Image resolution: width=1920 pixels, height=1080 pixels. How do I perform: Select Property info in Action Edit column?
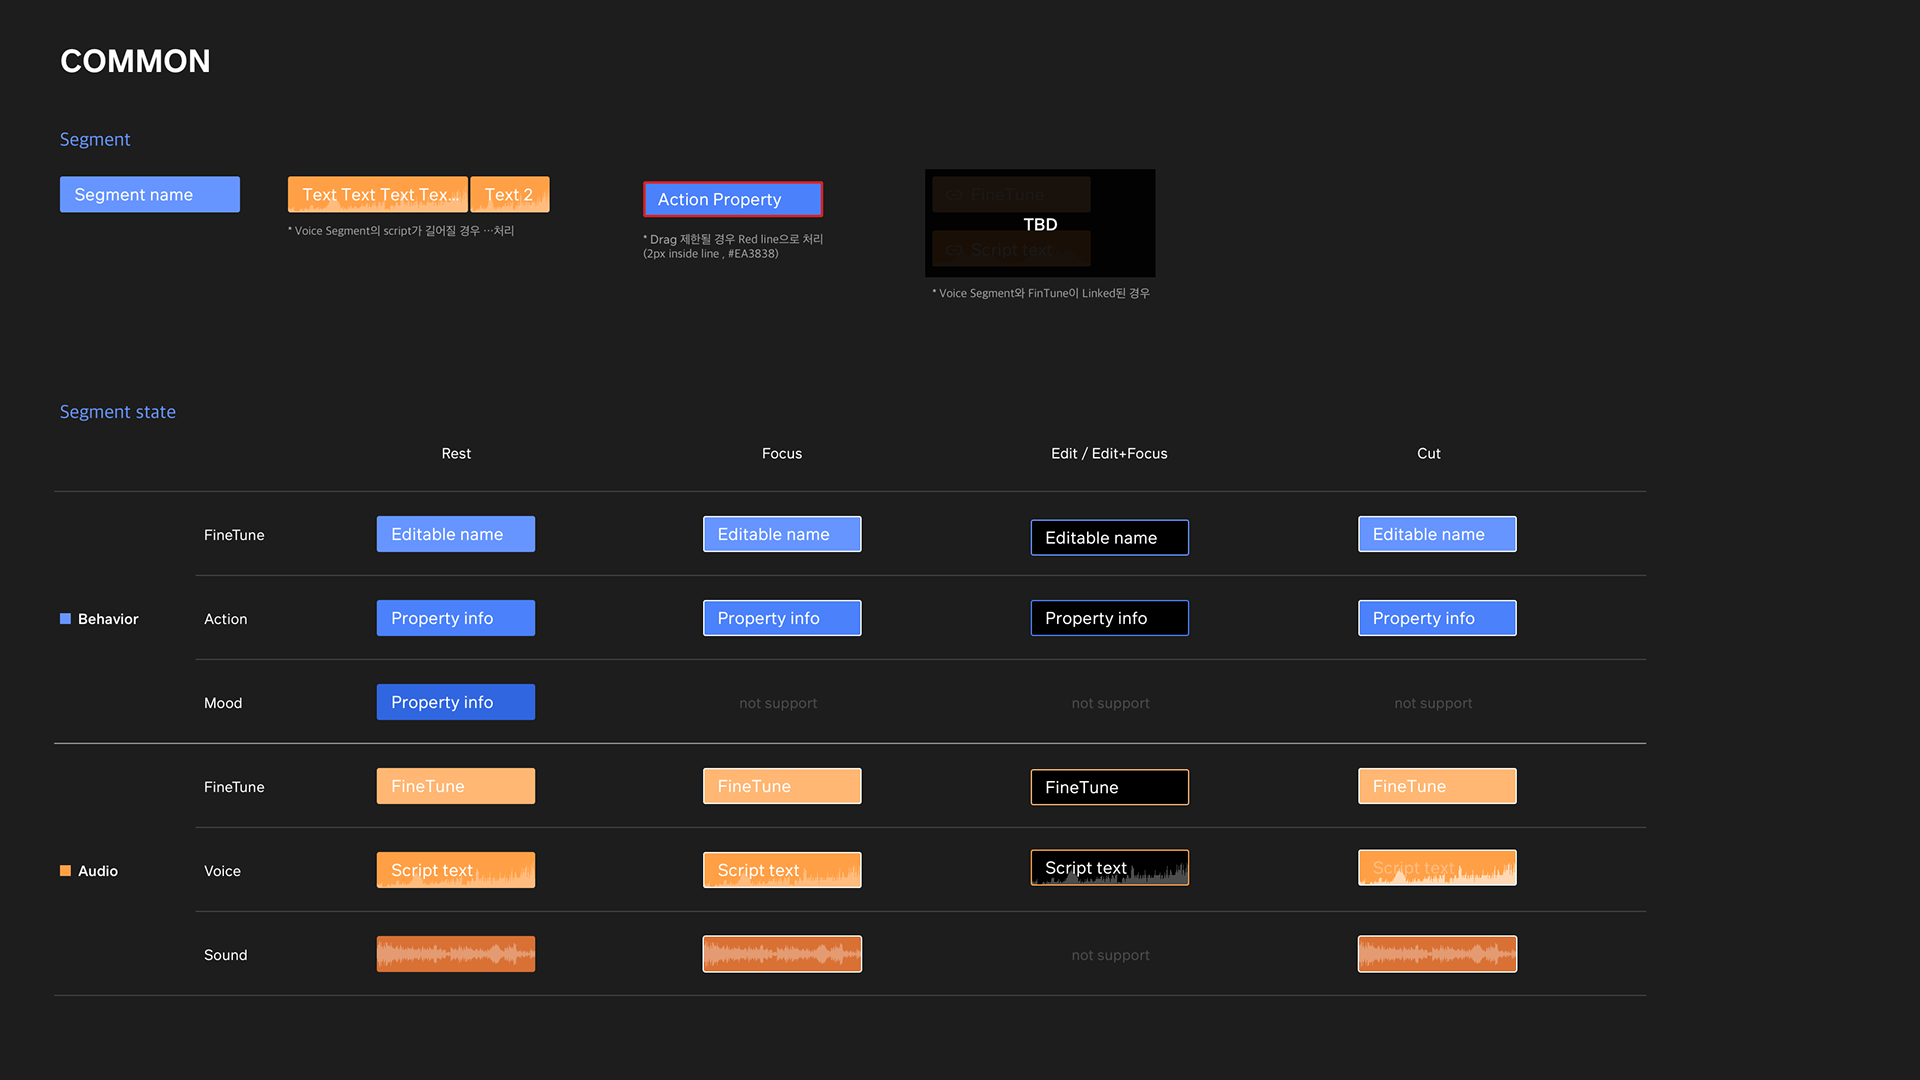[x=1109, y=618]
